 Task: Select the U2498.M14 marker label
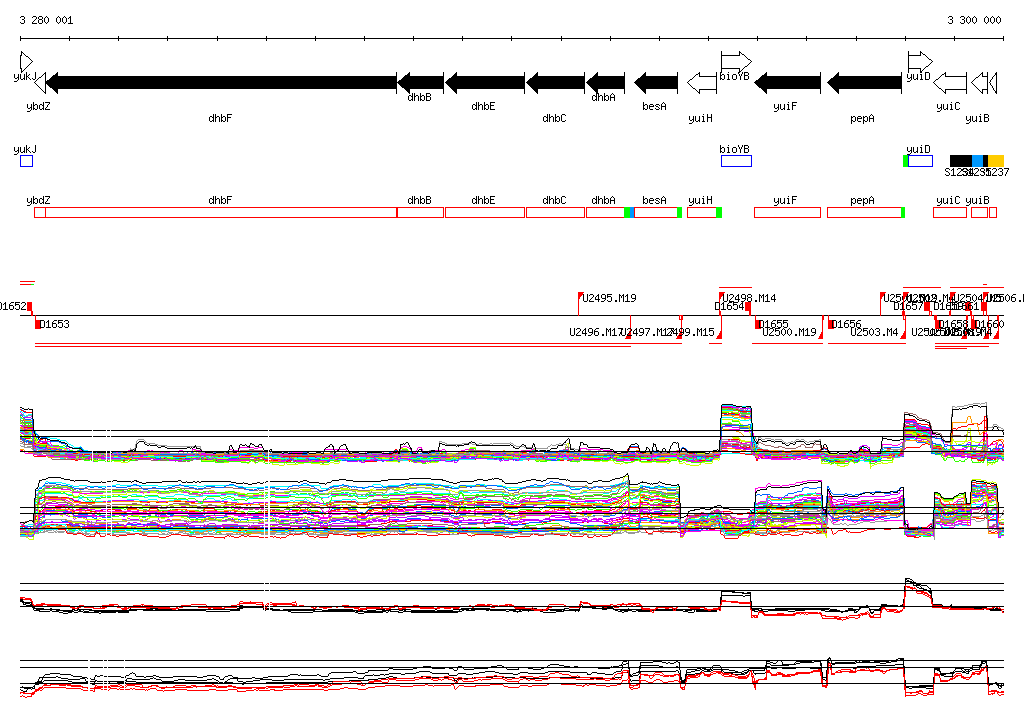coord(750,298)
